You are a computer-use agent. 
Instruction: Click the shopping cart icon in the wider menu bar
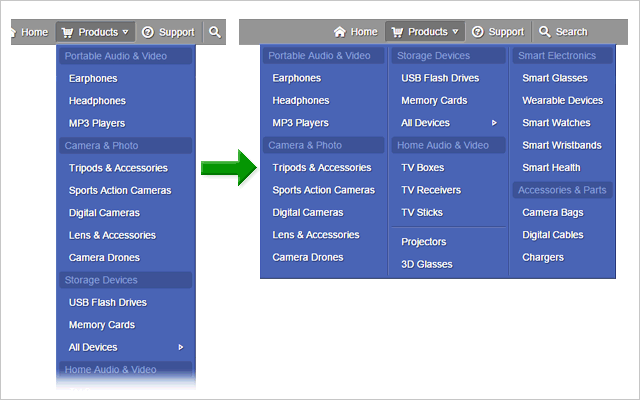click(397, 32)
